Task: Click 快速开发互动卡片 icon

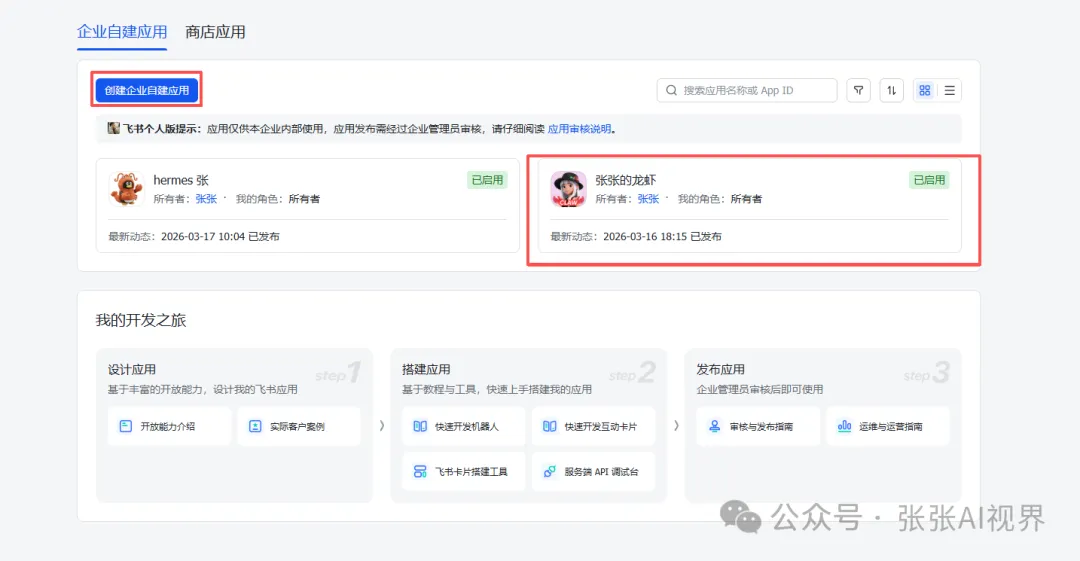Action: (550, 427)
